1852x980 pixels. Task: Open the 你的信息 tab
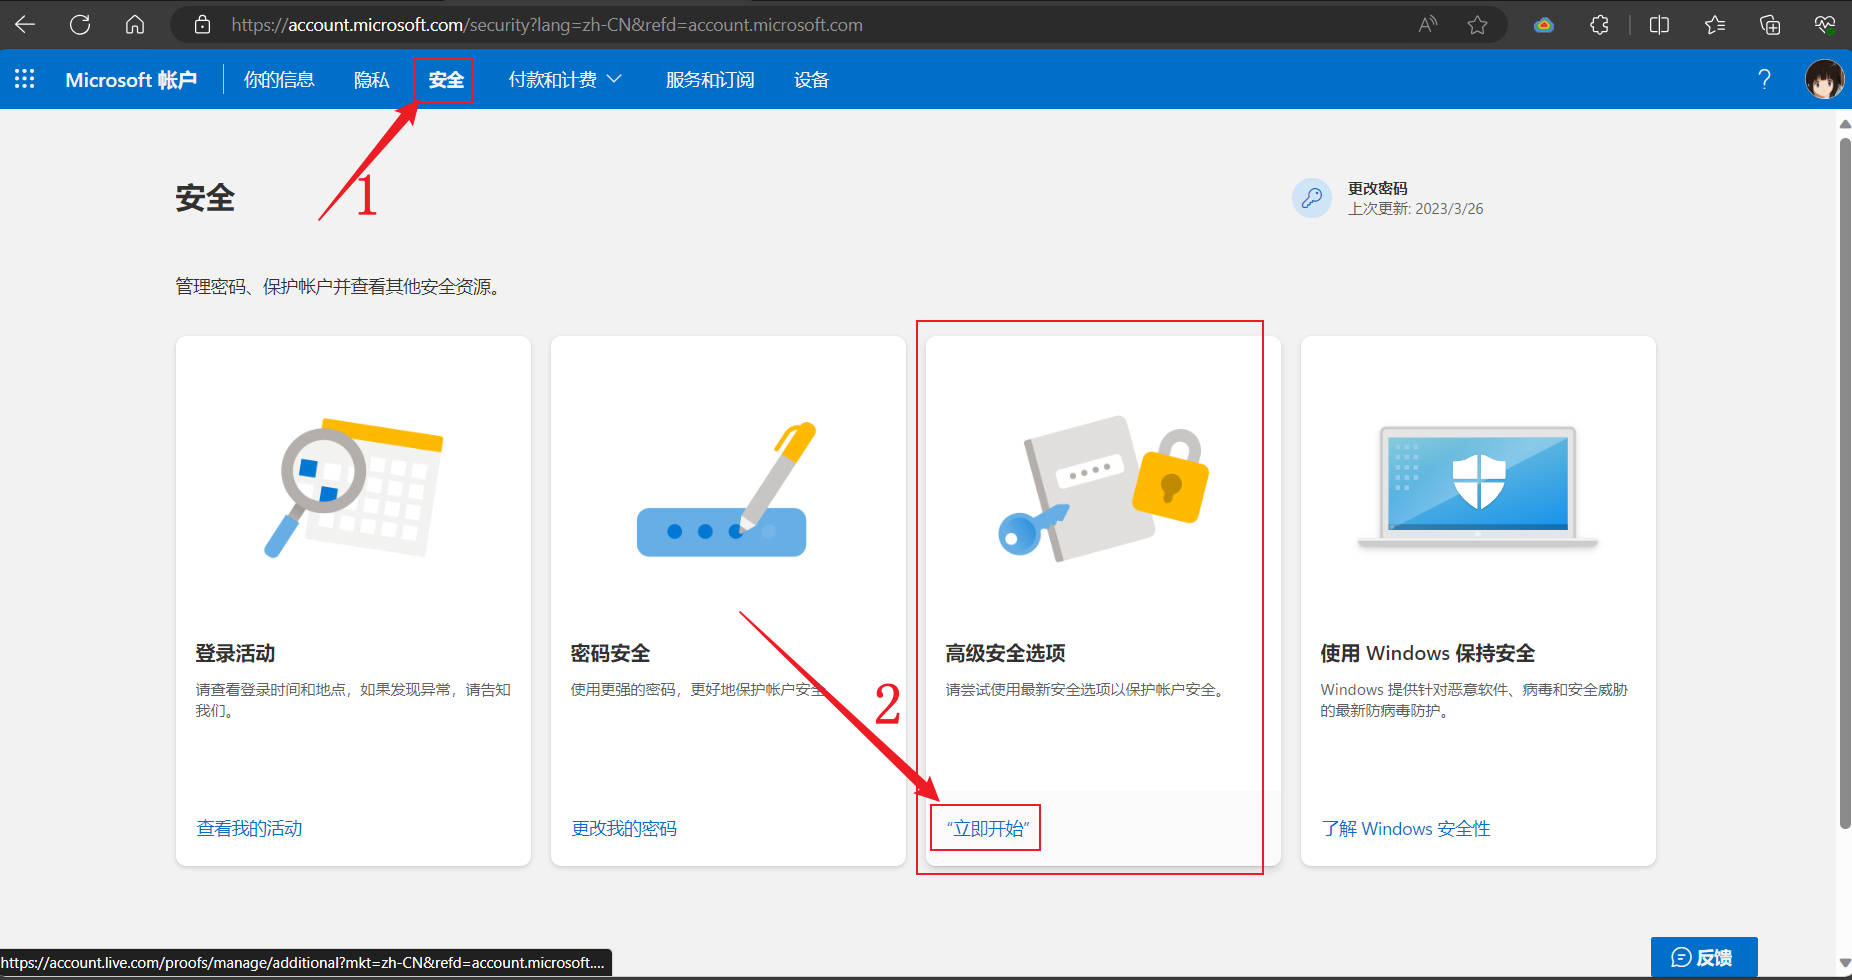pos(279,80)
